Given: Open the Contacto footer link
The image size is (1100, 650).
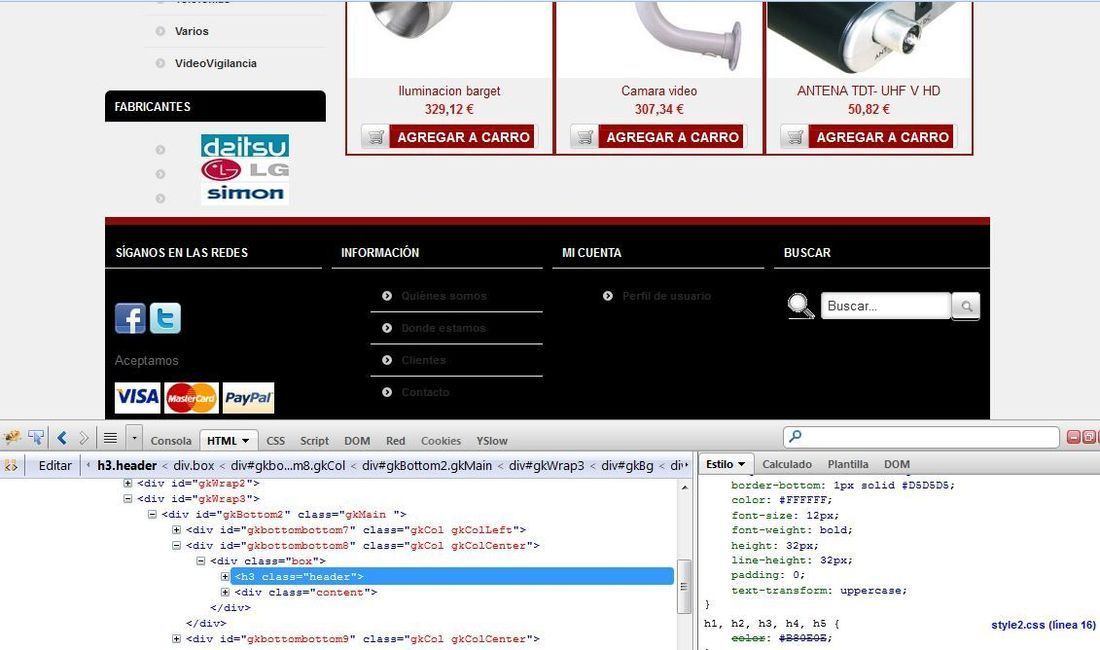Looking at the screenshot, I should click(x=425, y=392).
